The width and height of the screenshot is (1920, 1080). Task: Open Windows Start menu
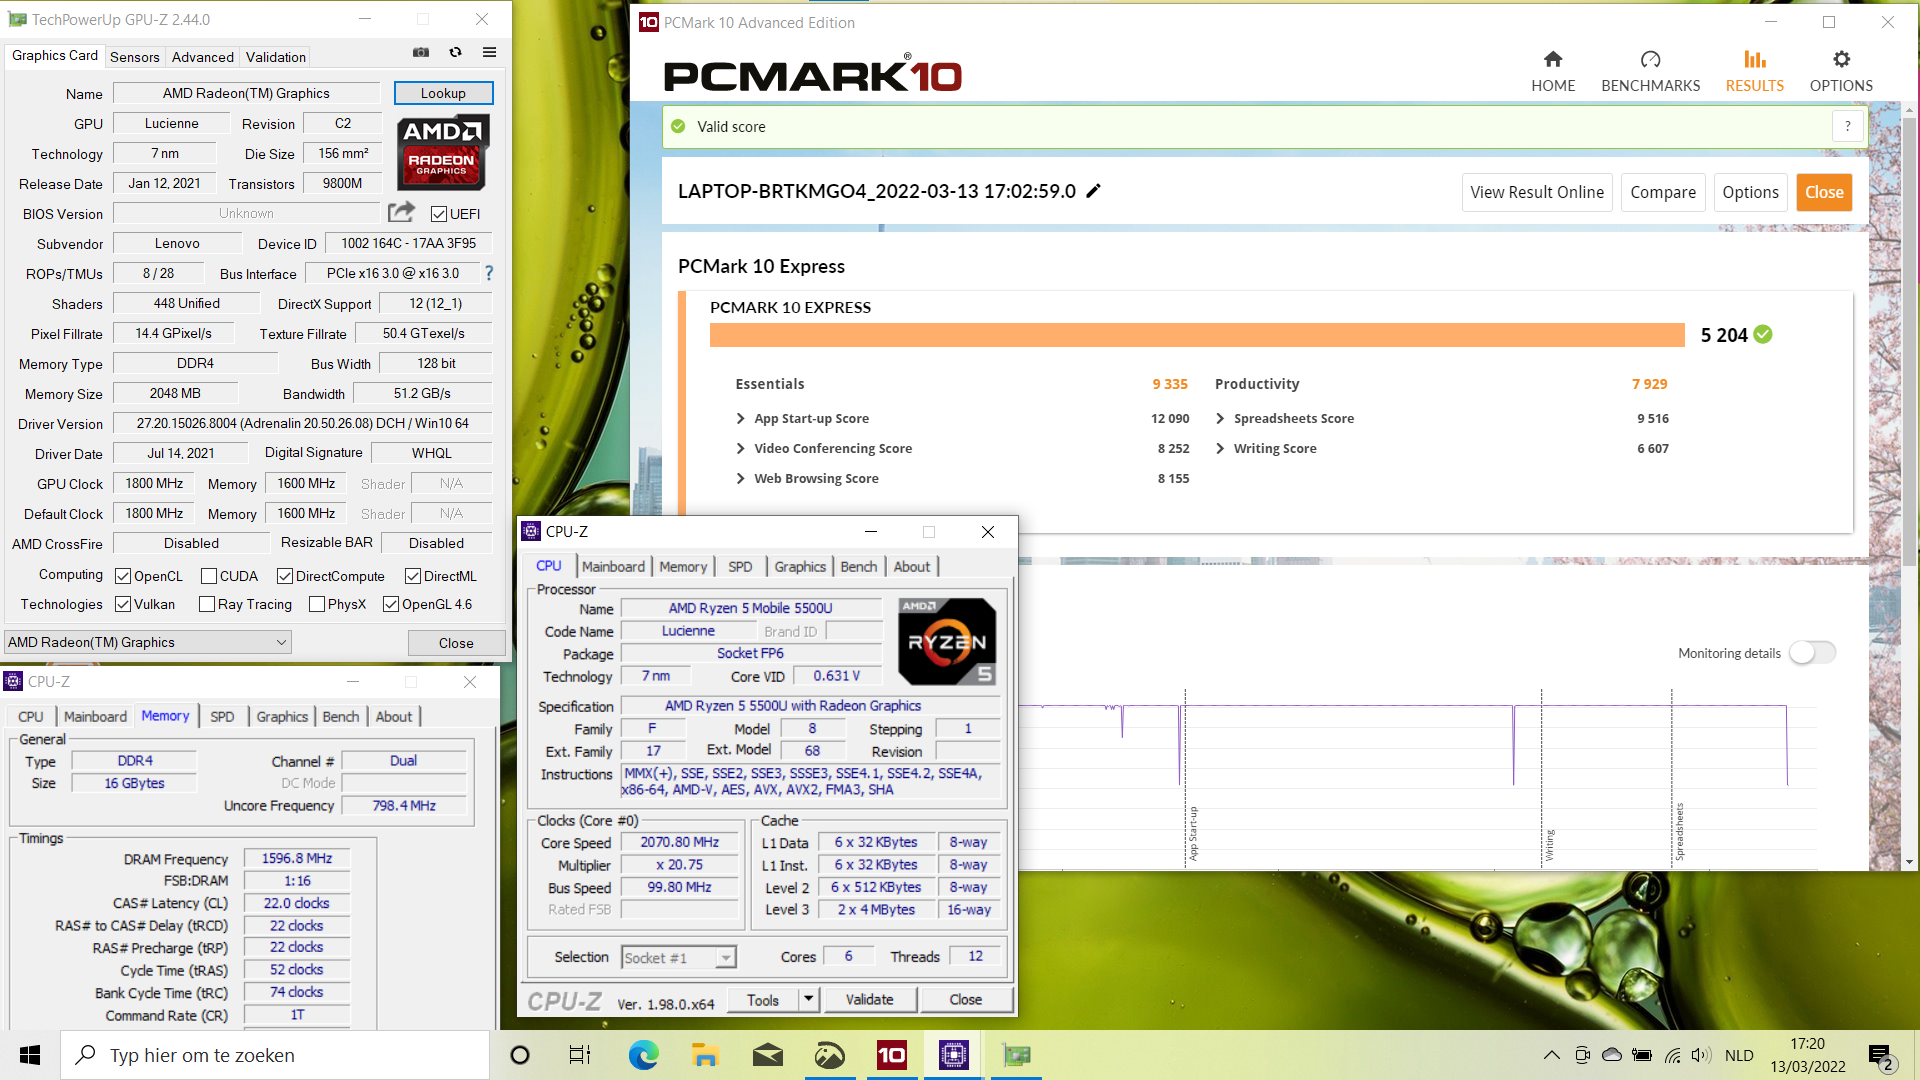pos(30,1055)
